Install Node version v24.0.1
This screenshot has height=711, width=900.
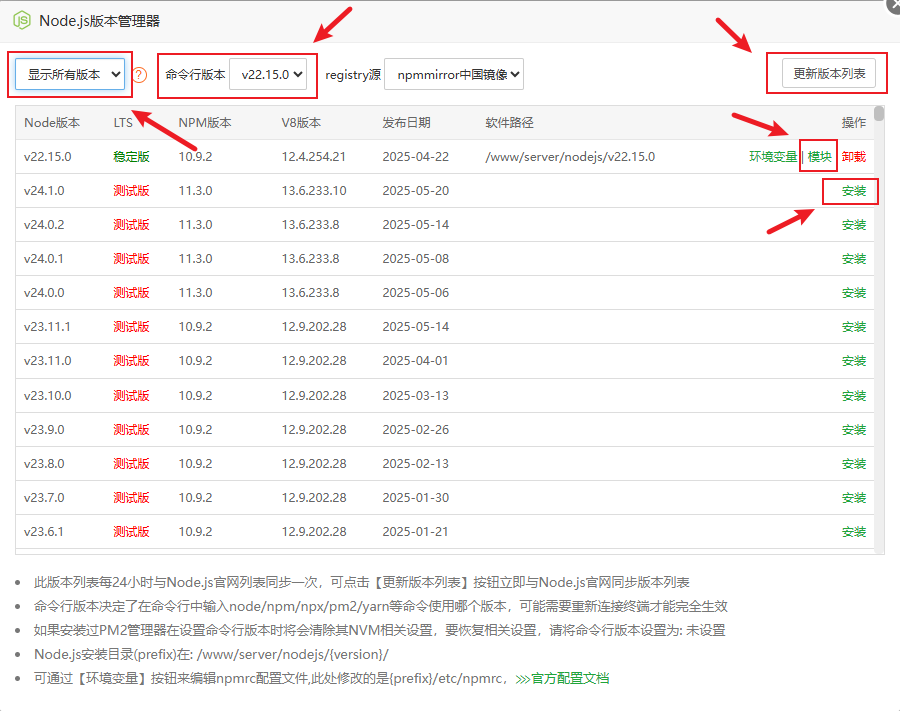tap(854, 259)
